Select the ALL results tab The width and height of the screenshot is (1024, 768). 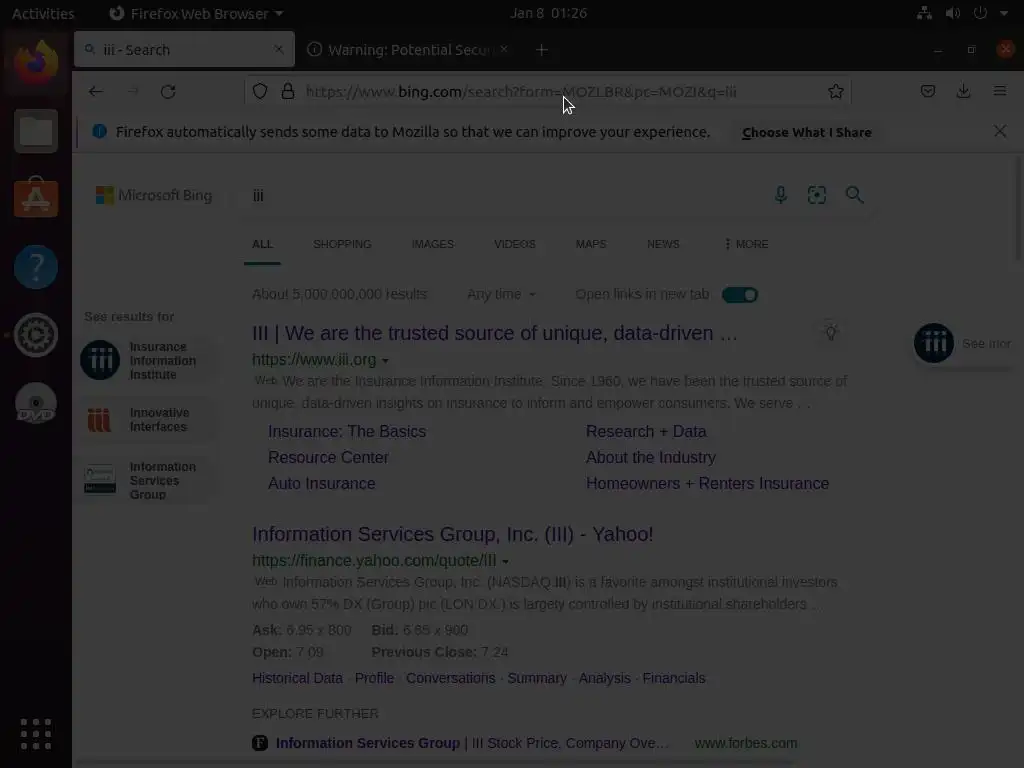[262, 244]
